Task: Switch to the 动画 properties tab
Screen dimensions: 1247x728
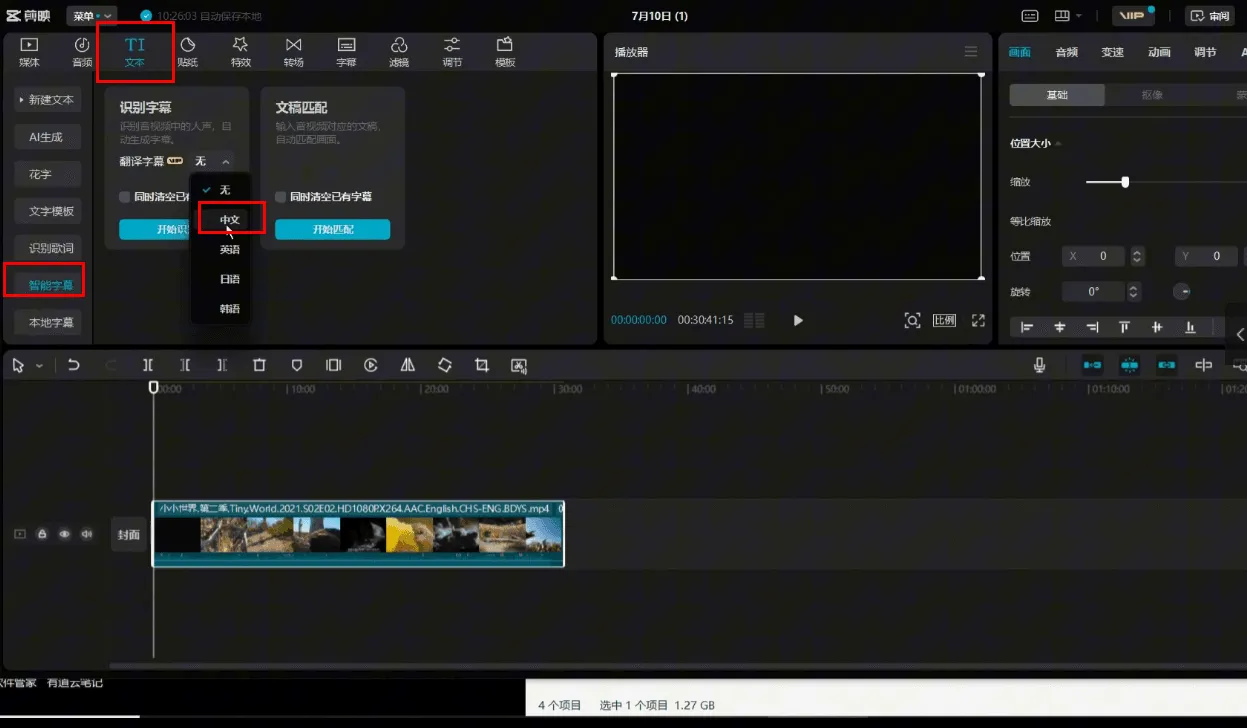Action: (x=1159, y=52)
